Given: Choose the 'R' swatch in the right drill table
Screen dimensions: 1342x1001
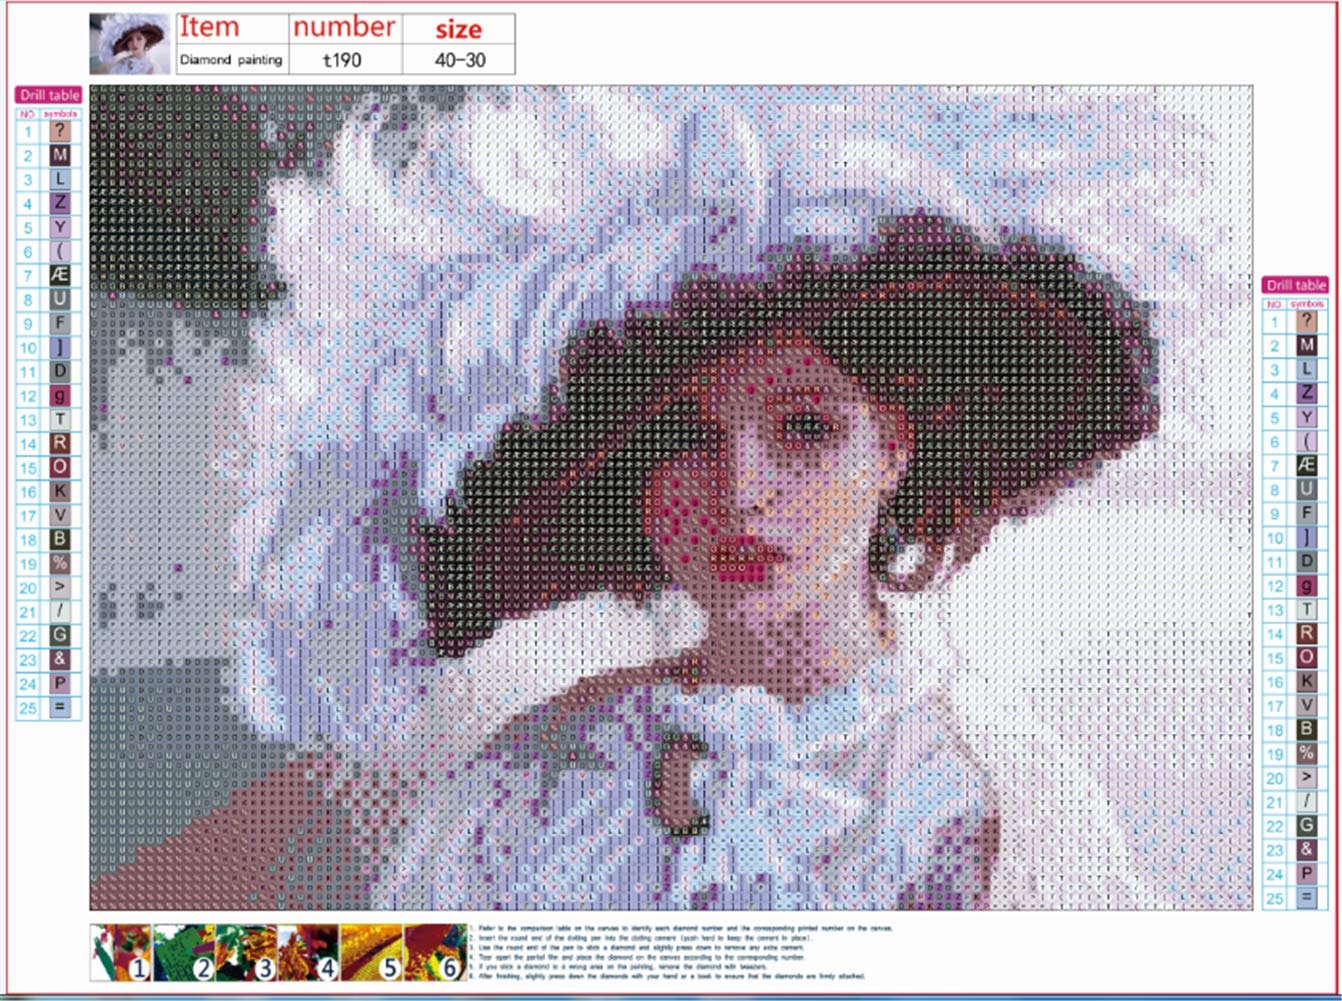Looking at the screenshot, I should [x=1307, y=633].
